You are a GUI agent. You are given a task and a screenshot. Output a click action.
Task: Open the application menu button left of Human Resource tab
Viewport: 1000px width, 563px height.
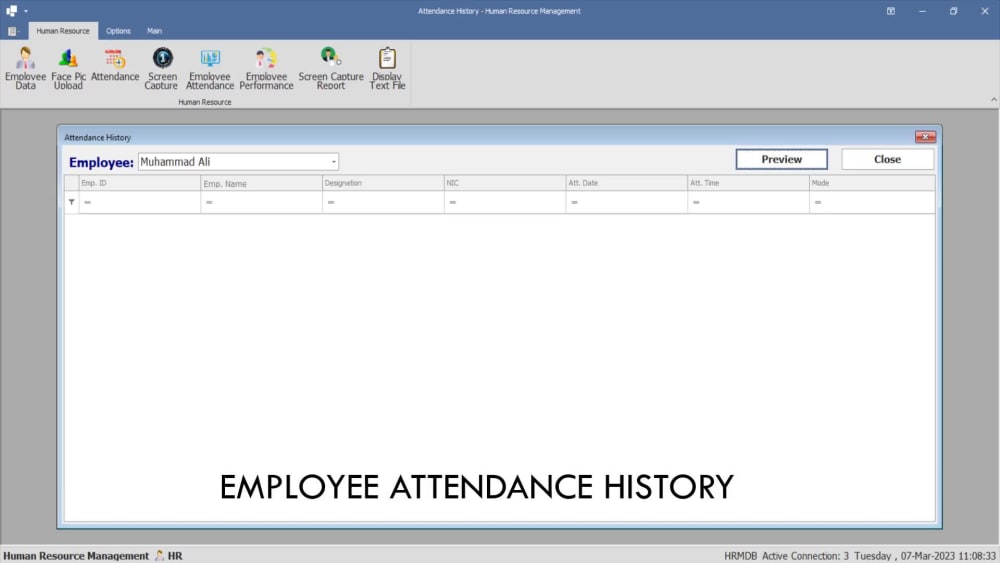[13, 31]
